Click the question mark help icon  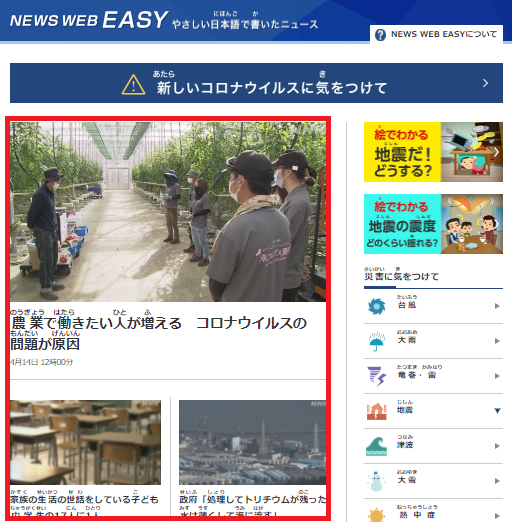point(380,35)
